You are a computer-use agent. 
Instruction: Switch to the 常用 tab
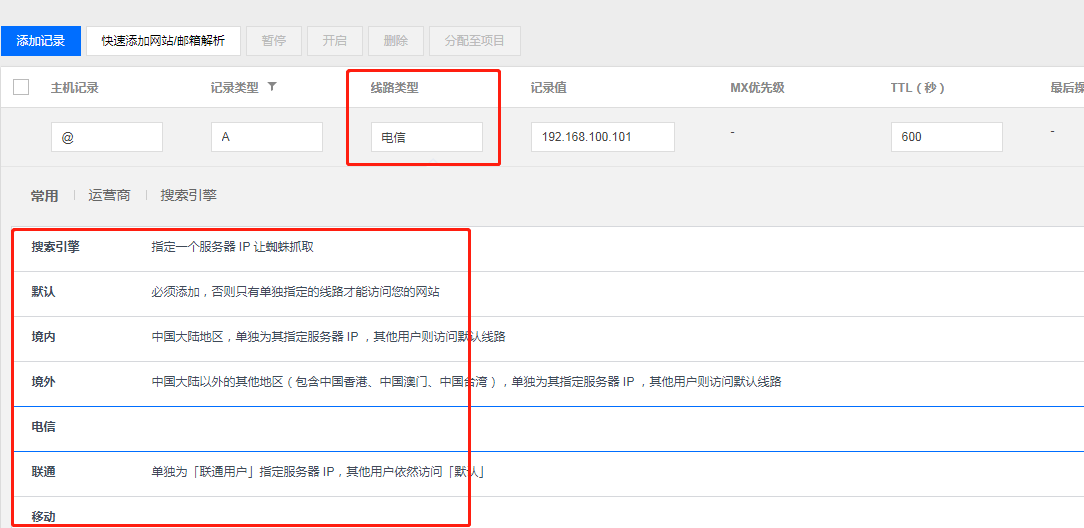(x=44, y=196)
